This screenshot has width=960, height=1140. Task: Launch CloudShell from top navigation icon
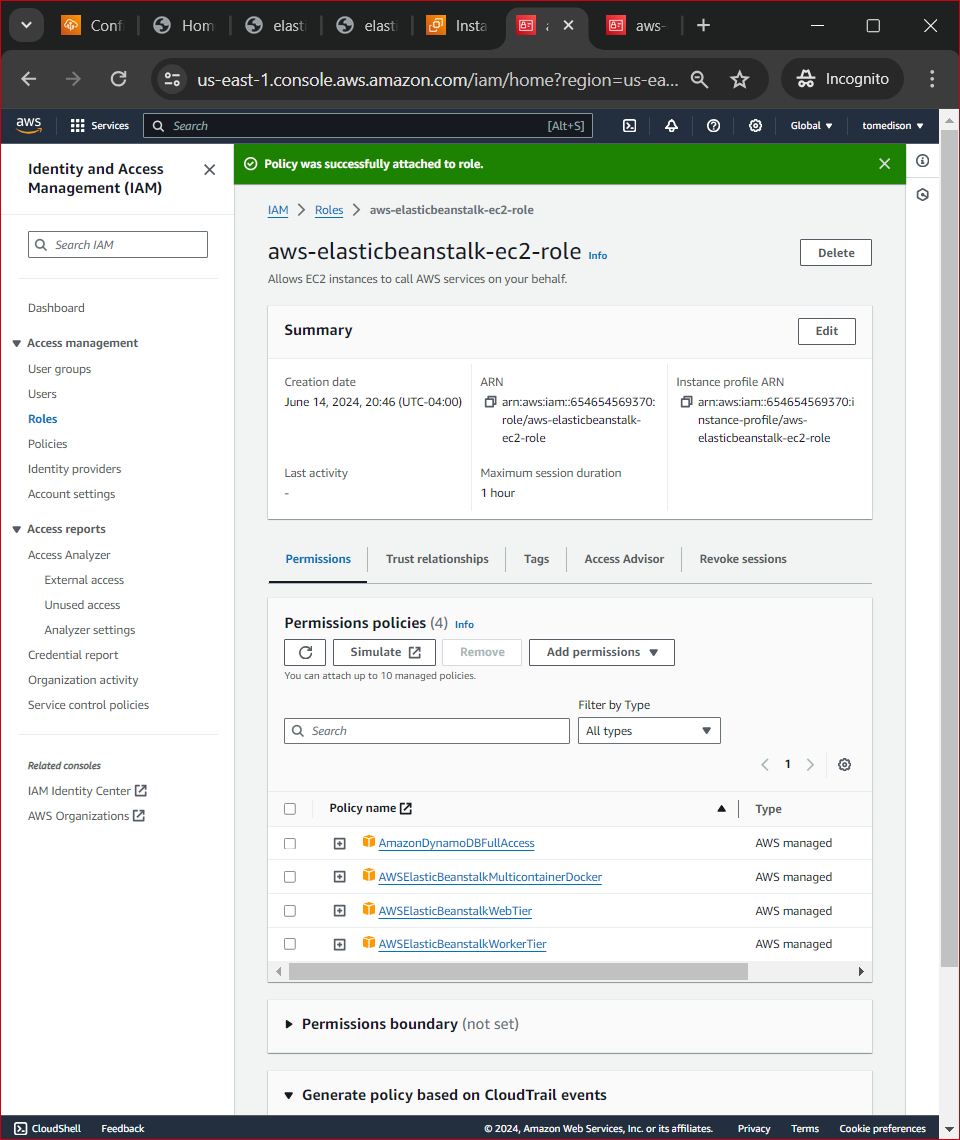(x=630, y=126)
